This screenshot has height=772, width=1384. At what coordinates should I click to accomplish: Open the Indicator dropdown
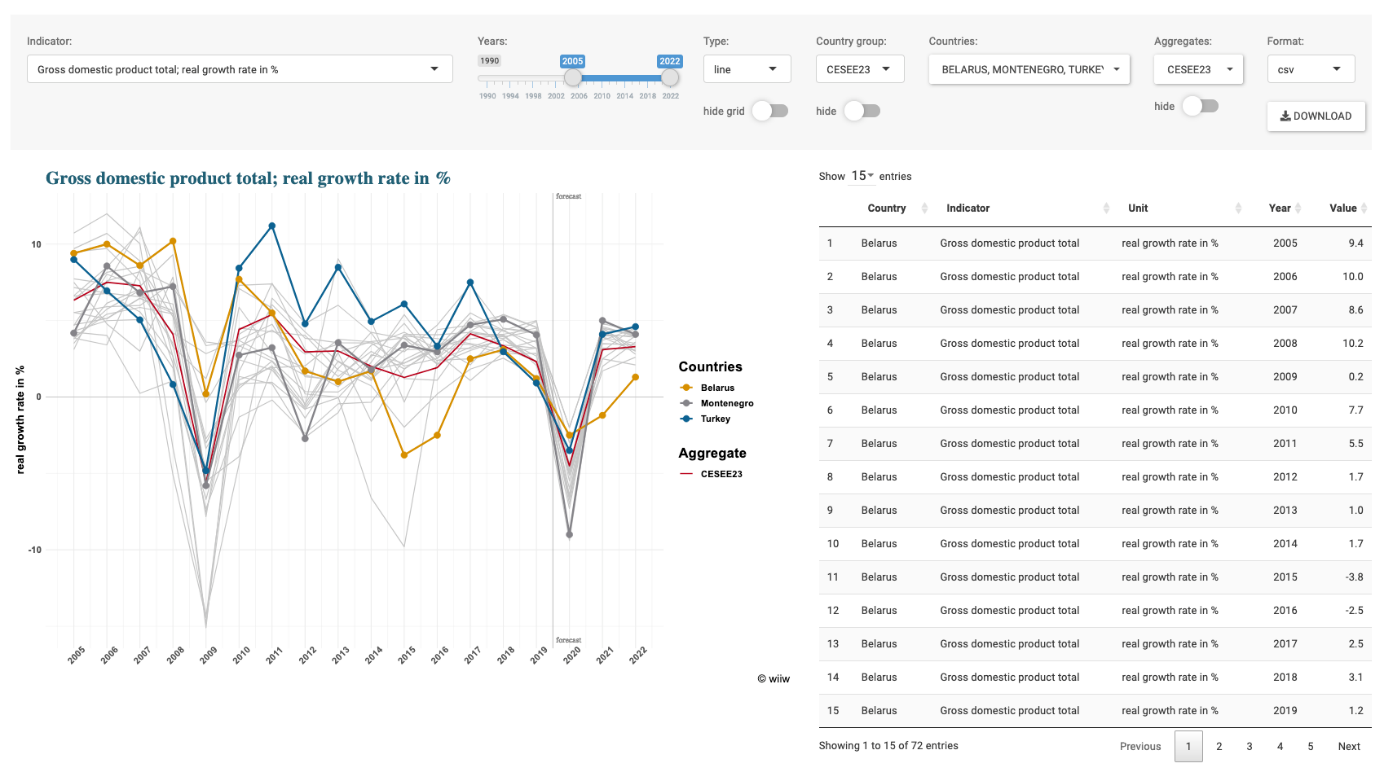[238, 69]
